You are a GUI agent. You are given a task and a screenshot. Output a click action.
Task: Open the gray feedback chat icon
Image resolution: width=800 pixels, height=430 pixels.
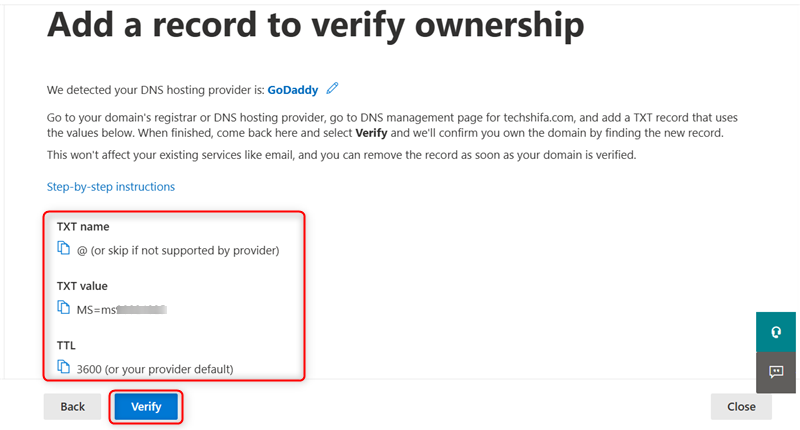click(x=776, y=372)
